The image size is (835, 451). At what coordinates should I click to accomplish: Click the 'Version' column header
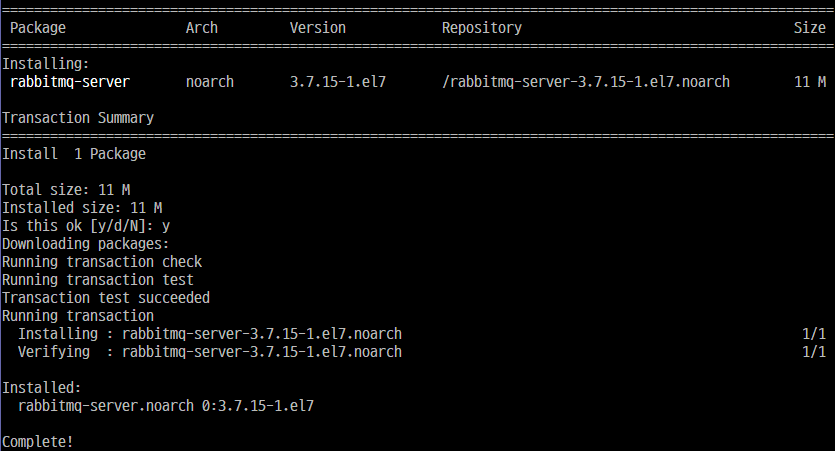(x=318, y=28)
